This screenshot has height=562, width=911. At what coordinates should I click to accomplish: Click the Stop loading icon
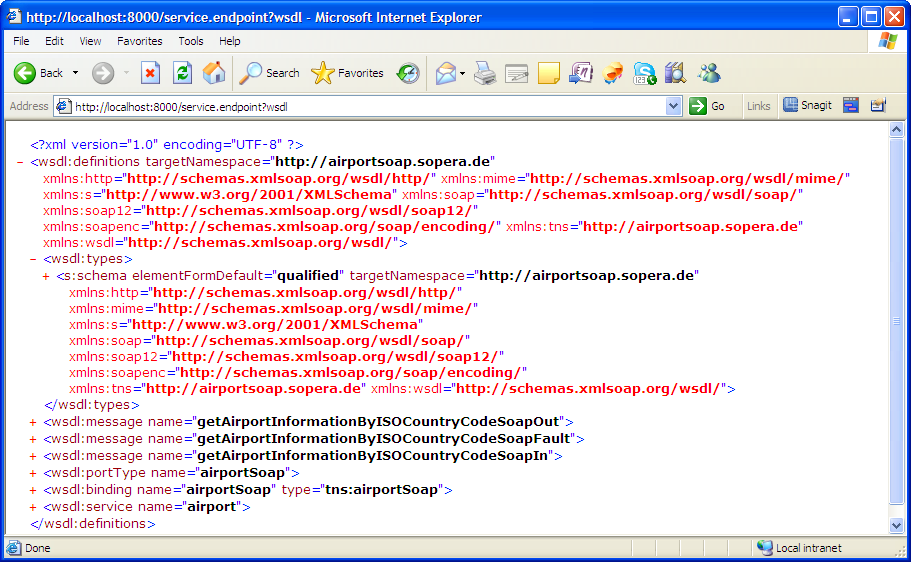(150, 73)
